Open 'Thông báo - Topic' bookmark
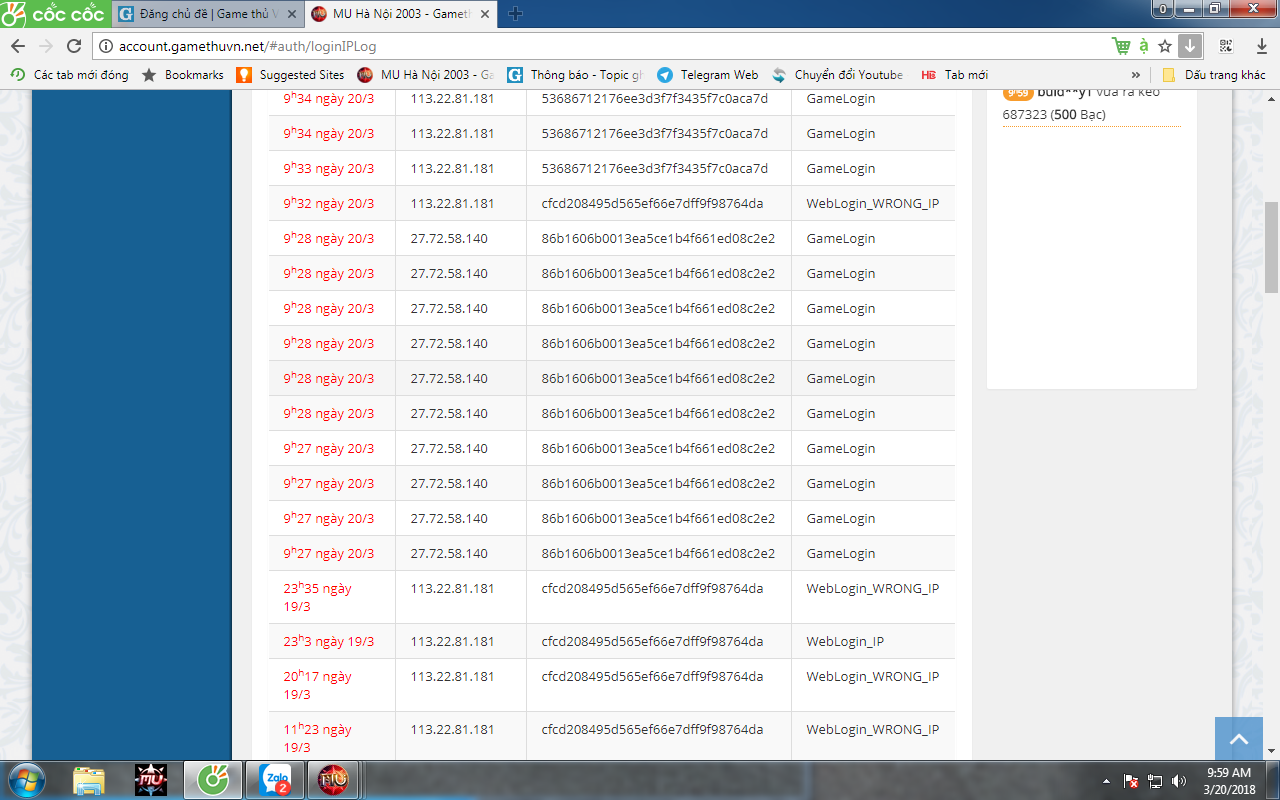This screenshot has width=1280, height=800. [576, 75]
